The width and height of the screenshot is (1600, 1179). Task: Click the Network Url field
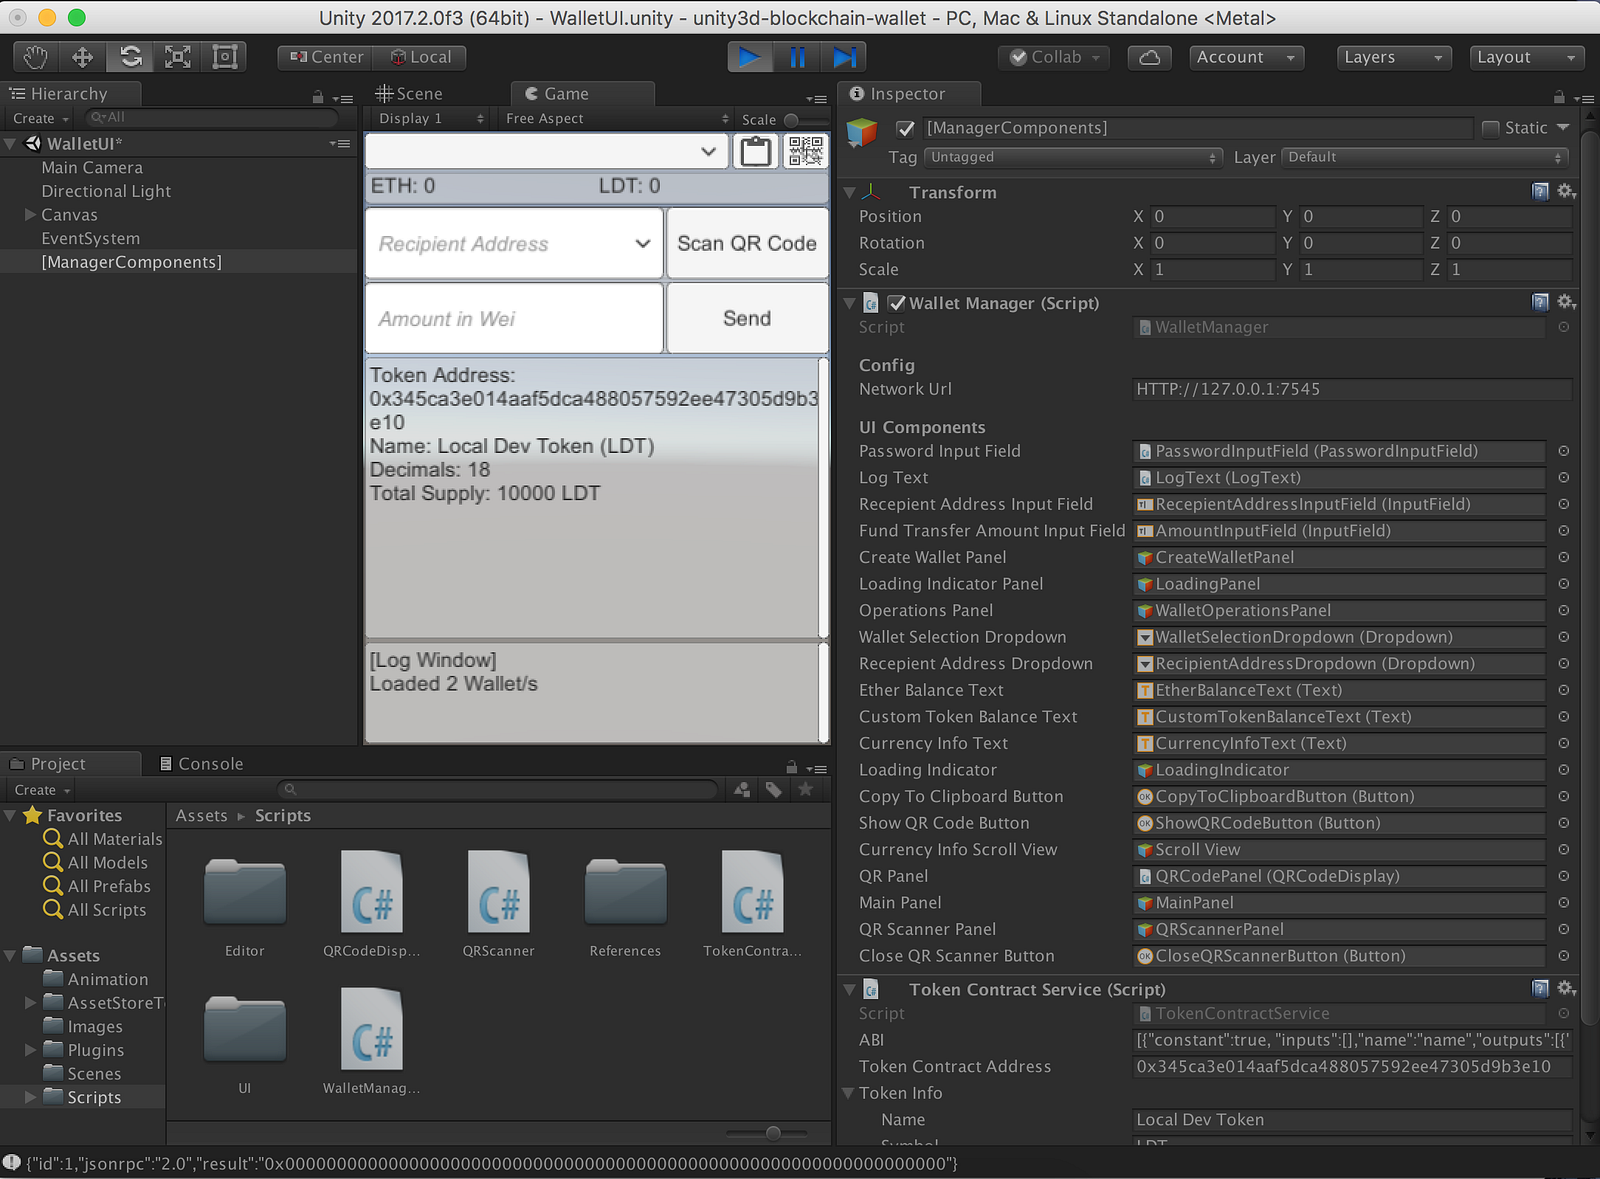(1352, 389)
